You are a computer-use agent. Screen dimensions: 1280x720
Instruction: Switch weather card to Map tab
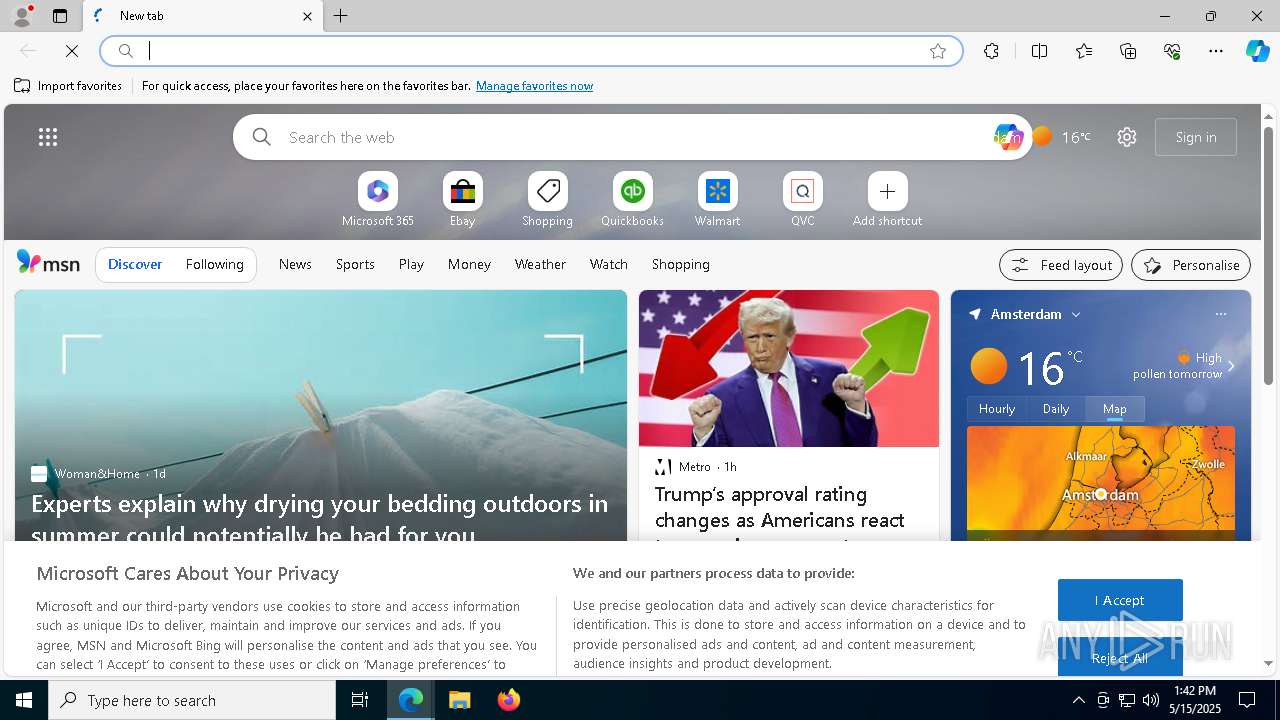coord(1114,408)
